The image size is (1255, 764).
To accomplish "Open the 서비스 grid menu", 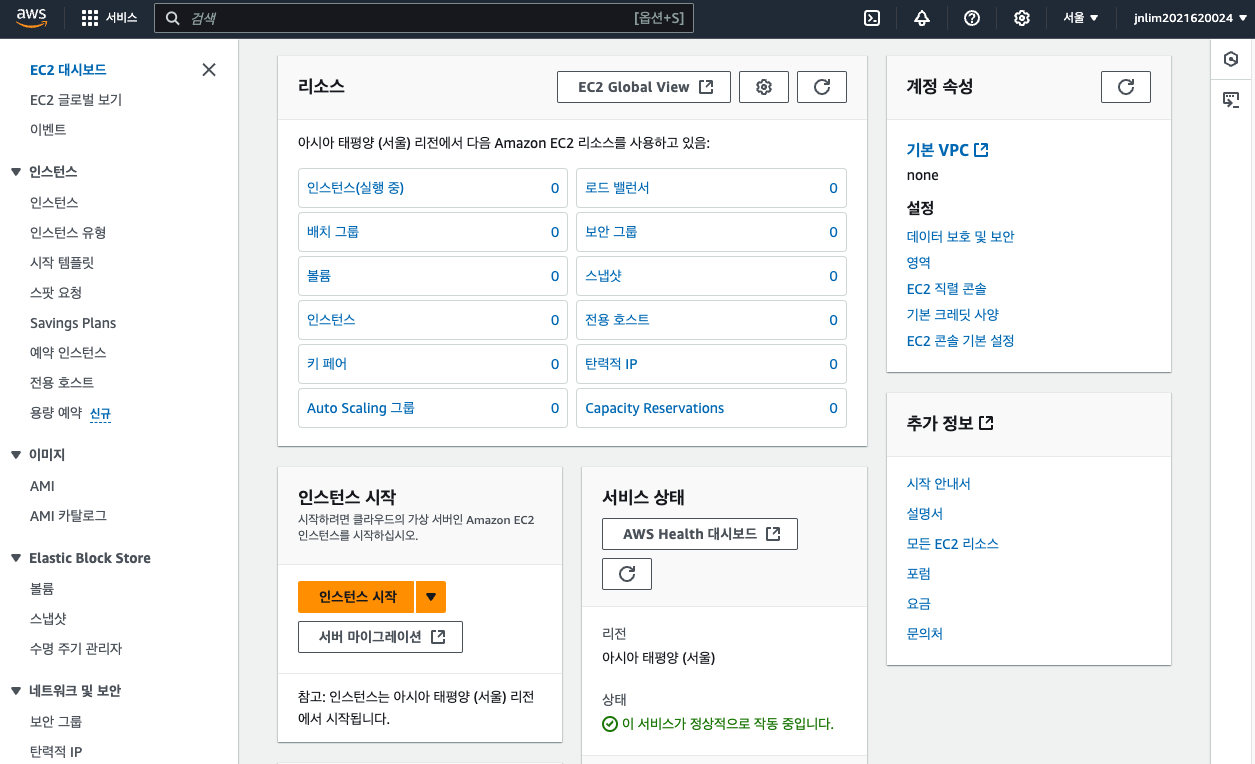I will point(109,18).
